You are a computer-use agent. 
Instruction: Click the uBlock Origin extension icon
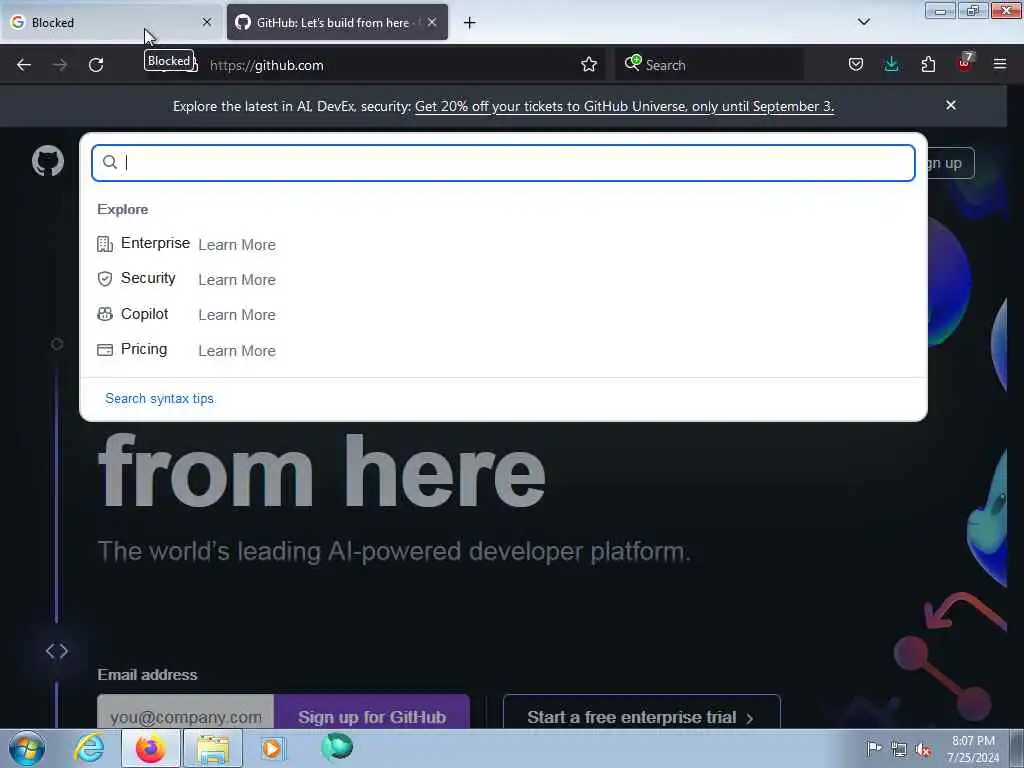coord(965,63)
